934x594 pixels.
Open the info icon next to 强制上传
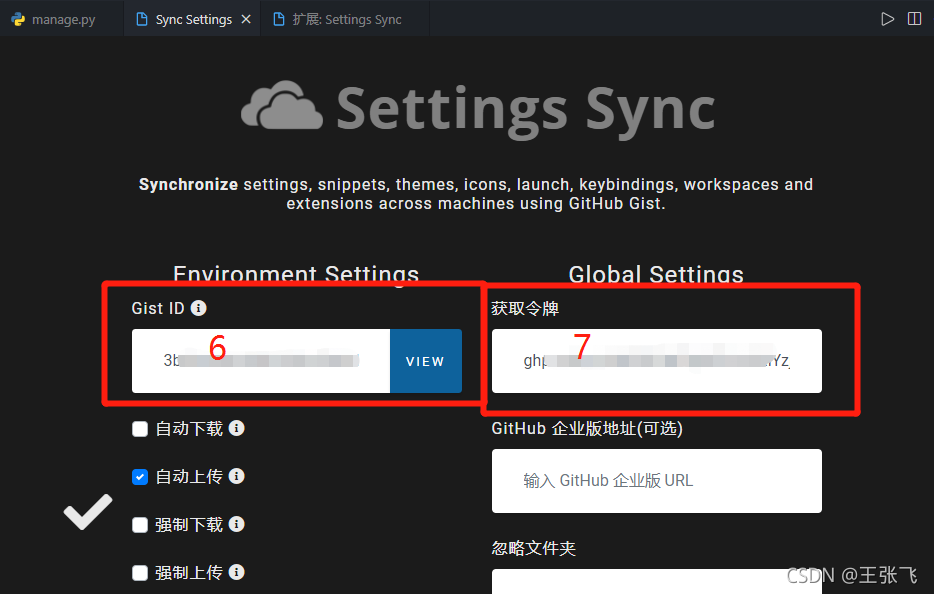pyautogui.click(x=237, y=572)
